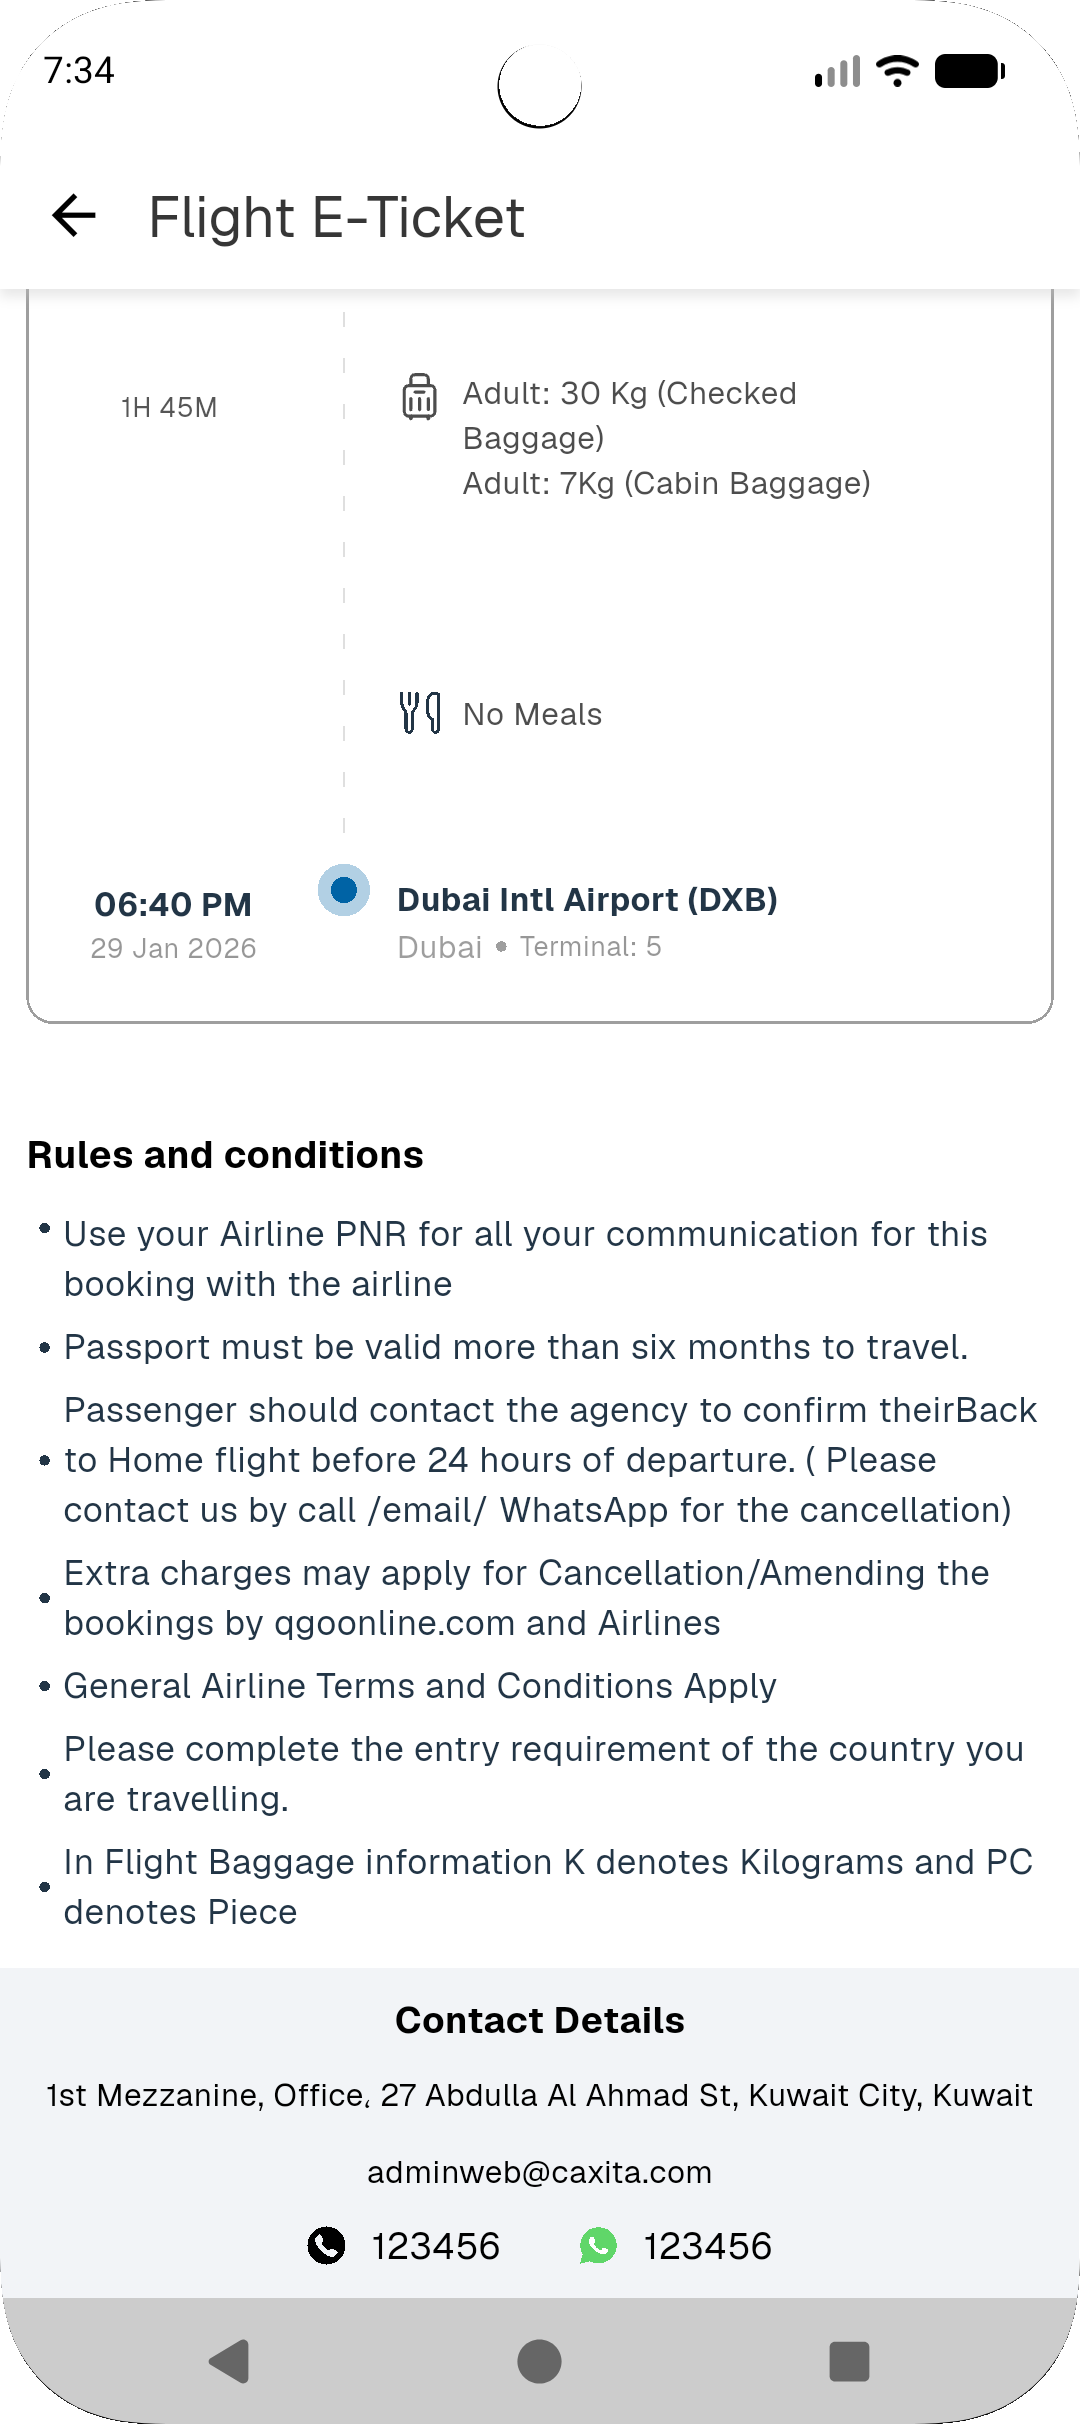The image size is (1080, 2424).
Task: Tap the battery icon in status bar
Action: click(x=969, y=72)
